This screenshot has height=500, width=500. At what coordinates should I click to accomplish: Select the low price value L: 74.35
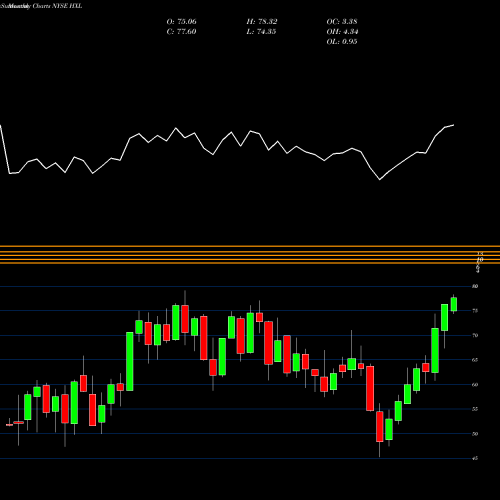pyautogui.click(x=261, y=32)
